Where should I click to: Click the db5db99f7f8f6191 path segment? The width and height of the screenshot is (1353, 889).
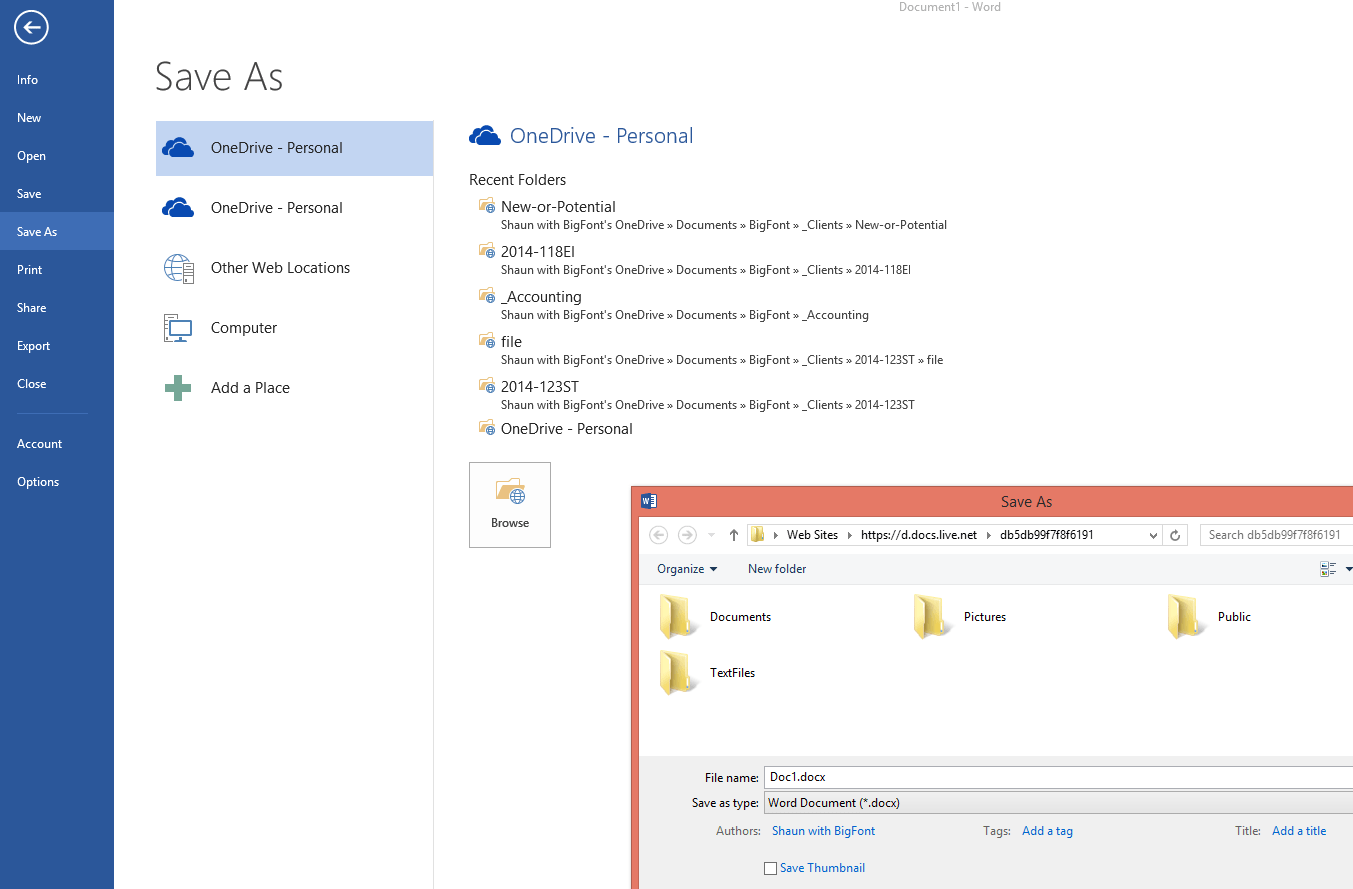[1047, 535]
